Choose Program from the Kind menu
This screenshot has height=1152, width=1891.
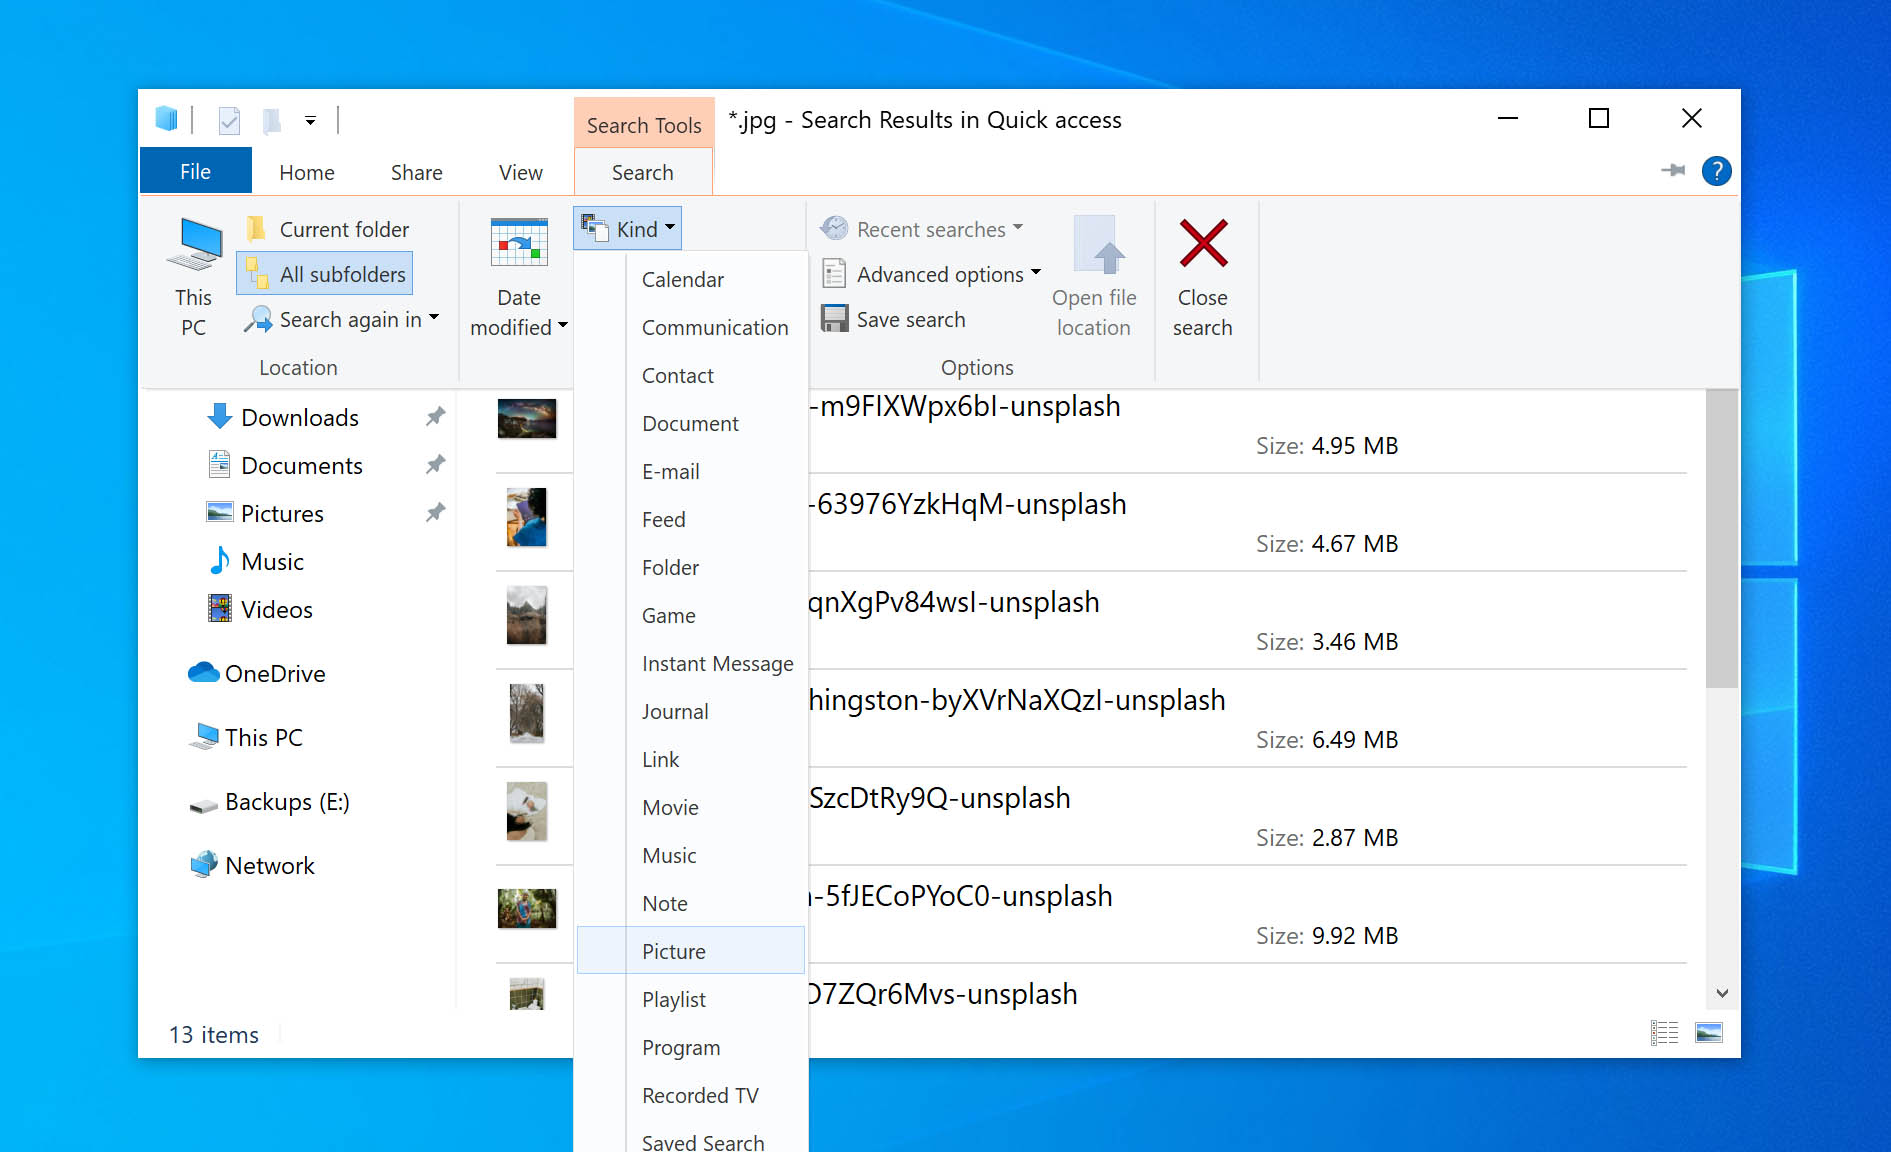click(691, 1048)
